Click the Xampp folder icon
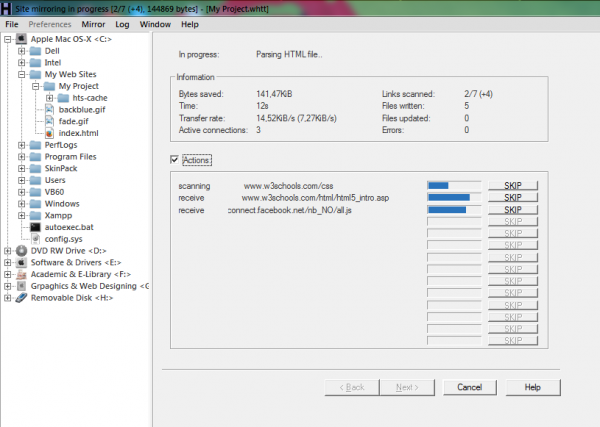The height and width of the screenshot is (427, 600). click(36, 215)
